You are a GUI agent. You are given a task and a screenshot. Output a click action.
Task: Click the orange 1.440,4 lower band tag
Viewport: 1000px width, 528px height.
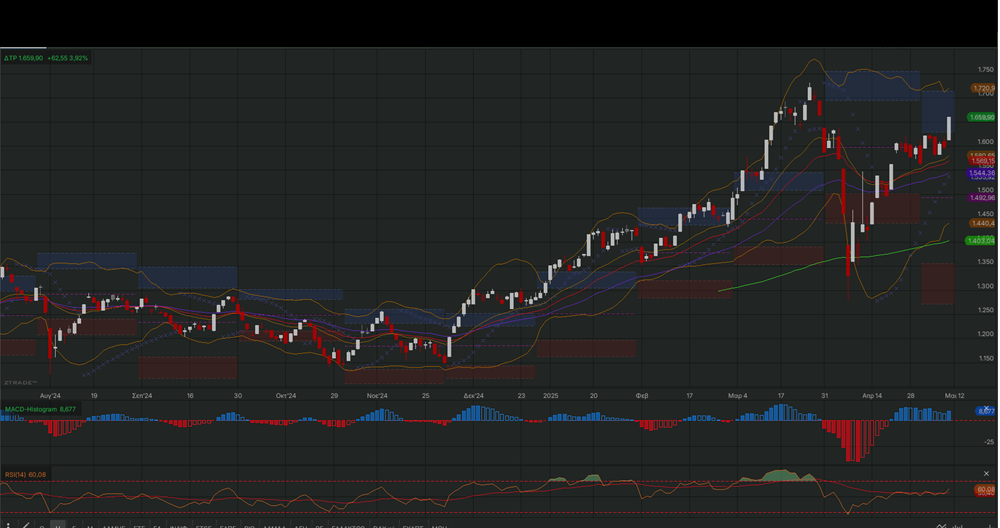[x=982, y=223]
